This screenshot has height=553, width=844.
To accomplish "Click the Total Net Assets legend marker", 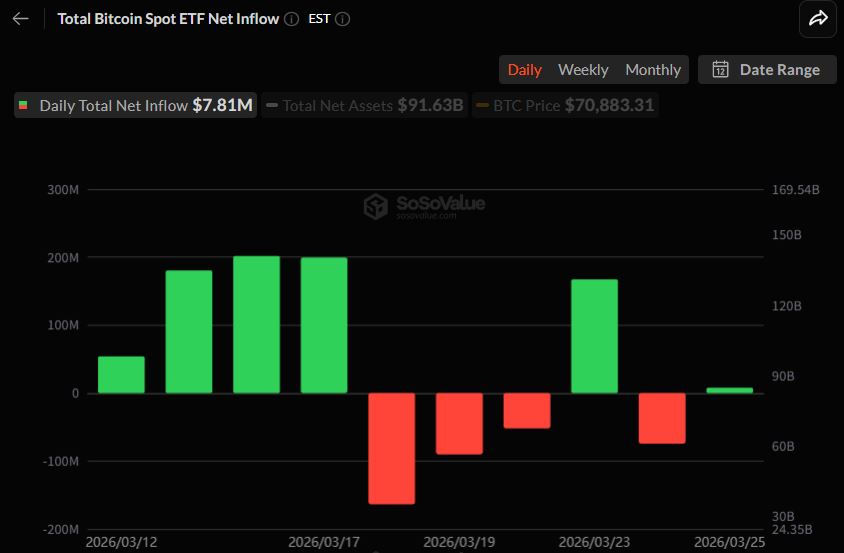I will coord(271,105).
